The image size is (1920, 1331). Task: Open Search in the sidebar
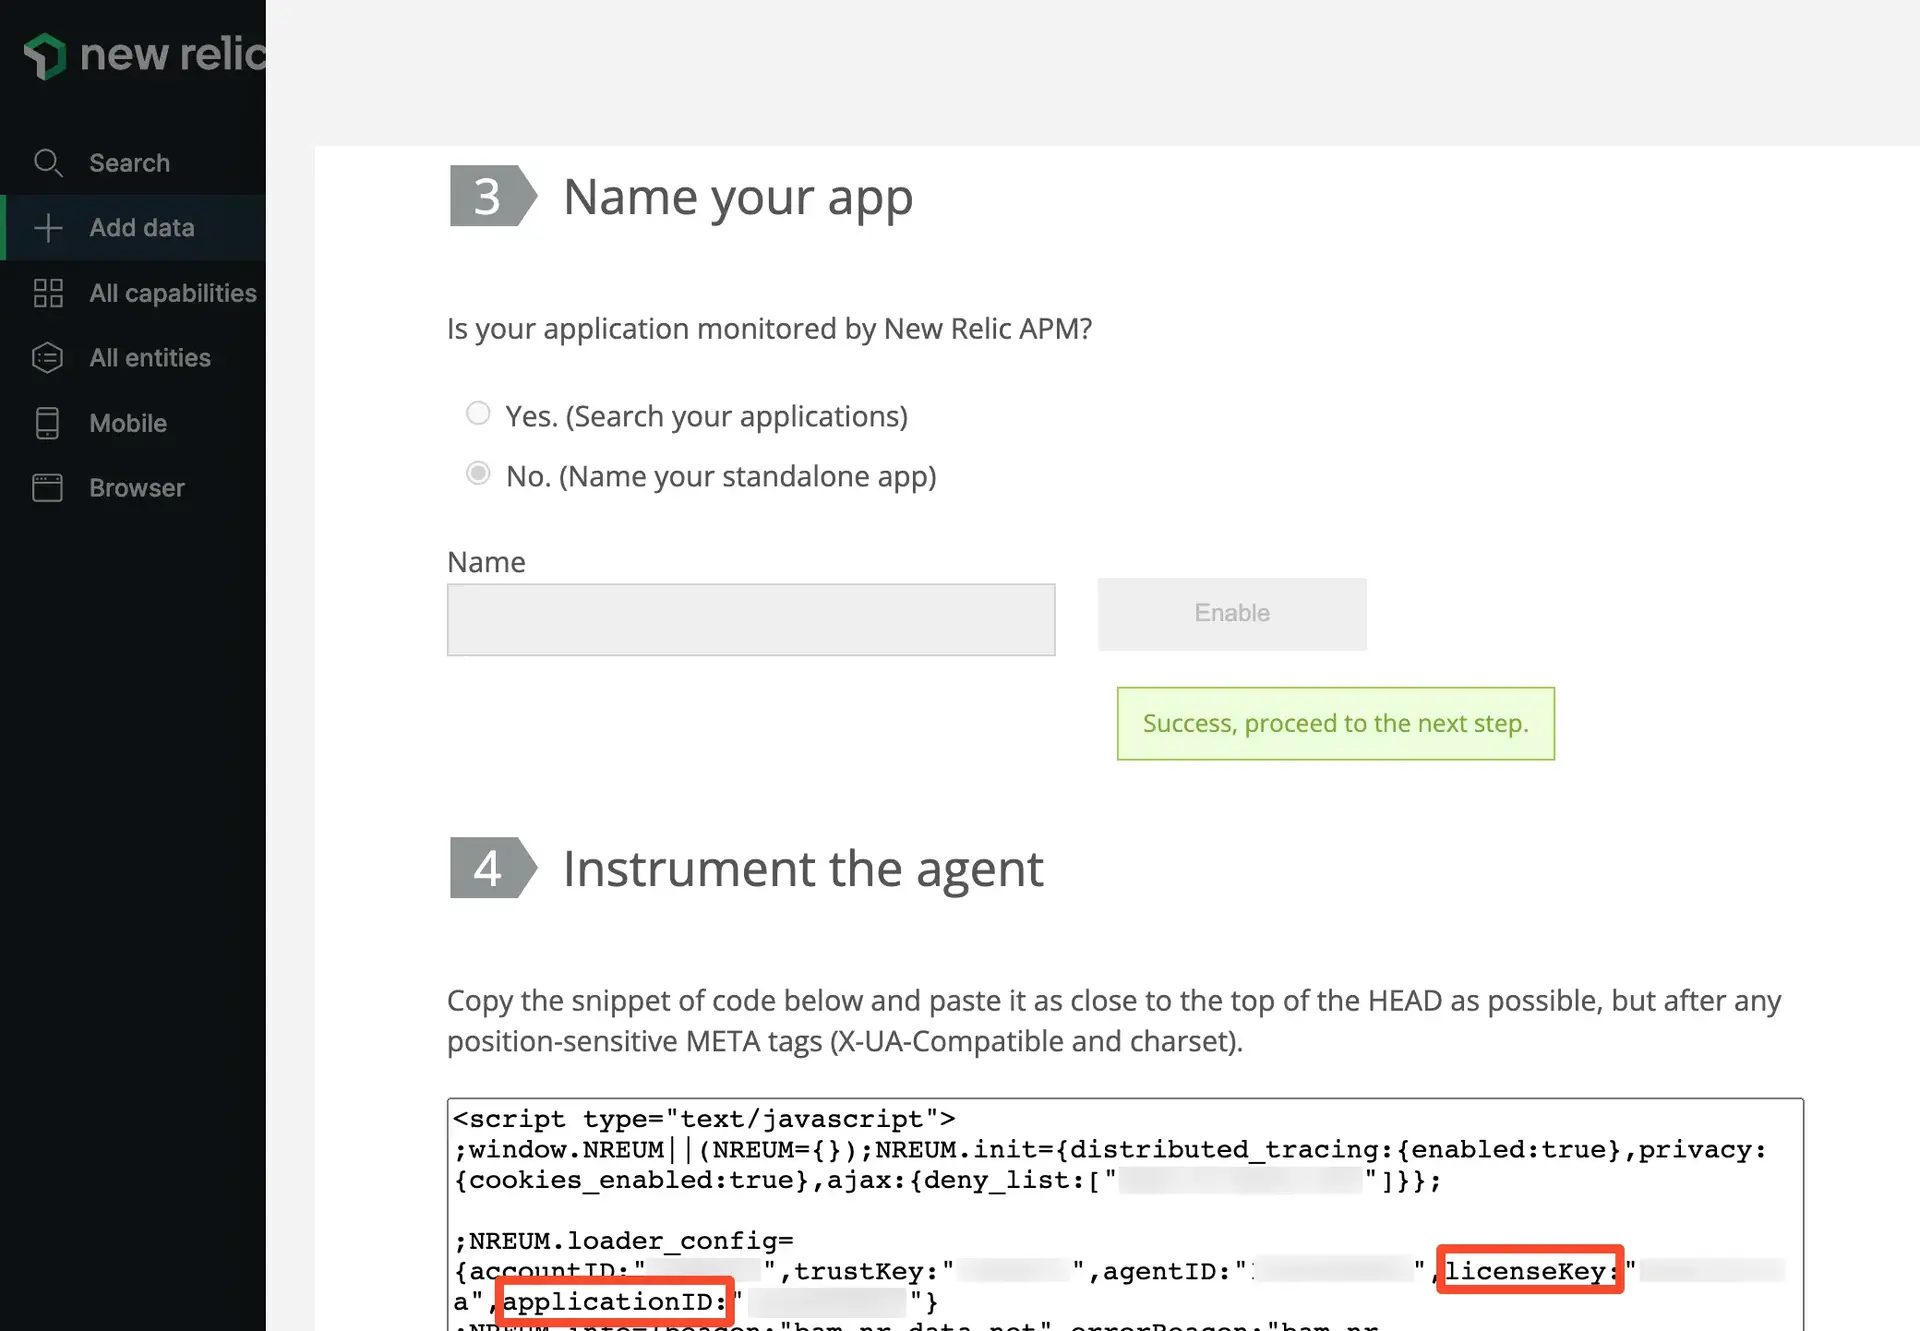(x=133, y=163)
